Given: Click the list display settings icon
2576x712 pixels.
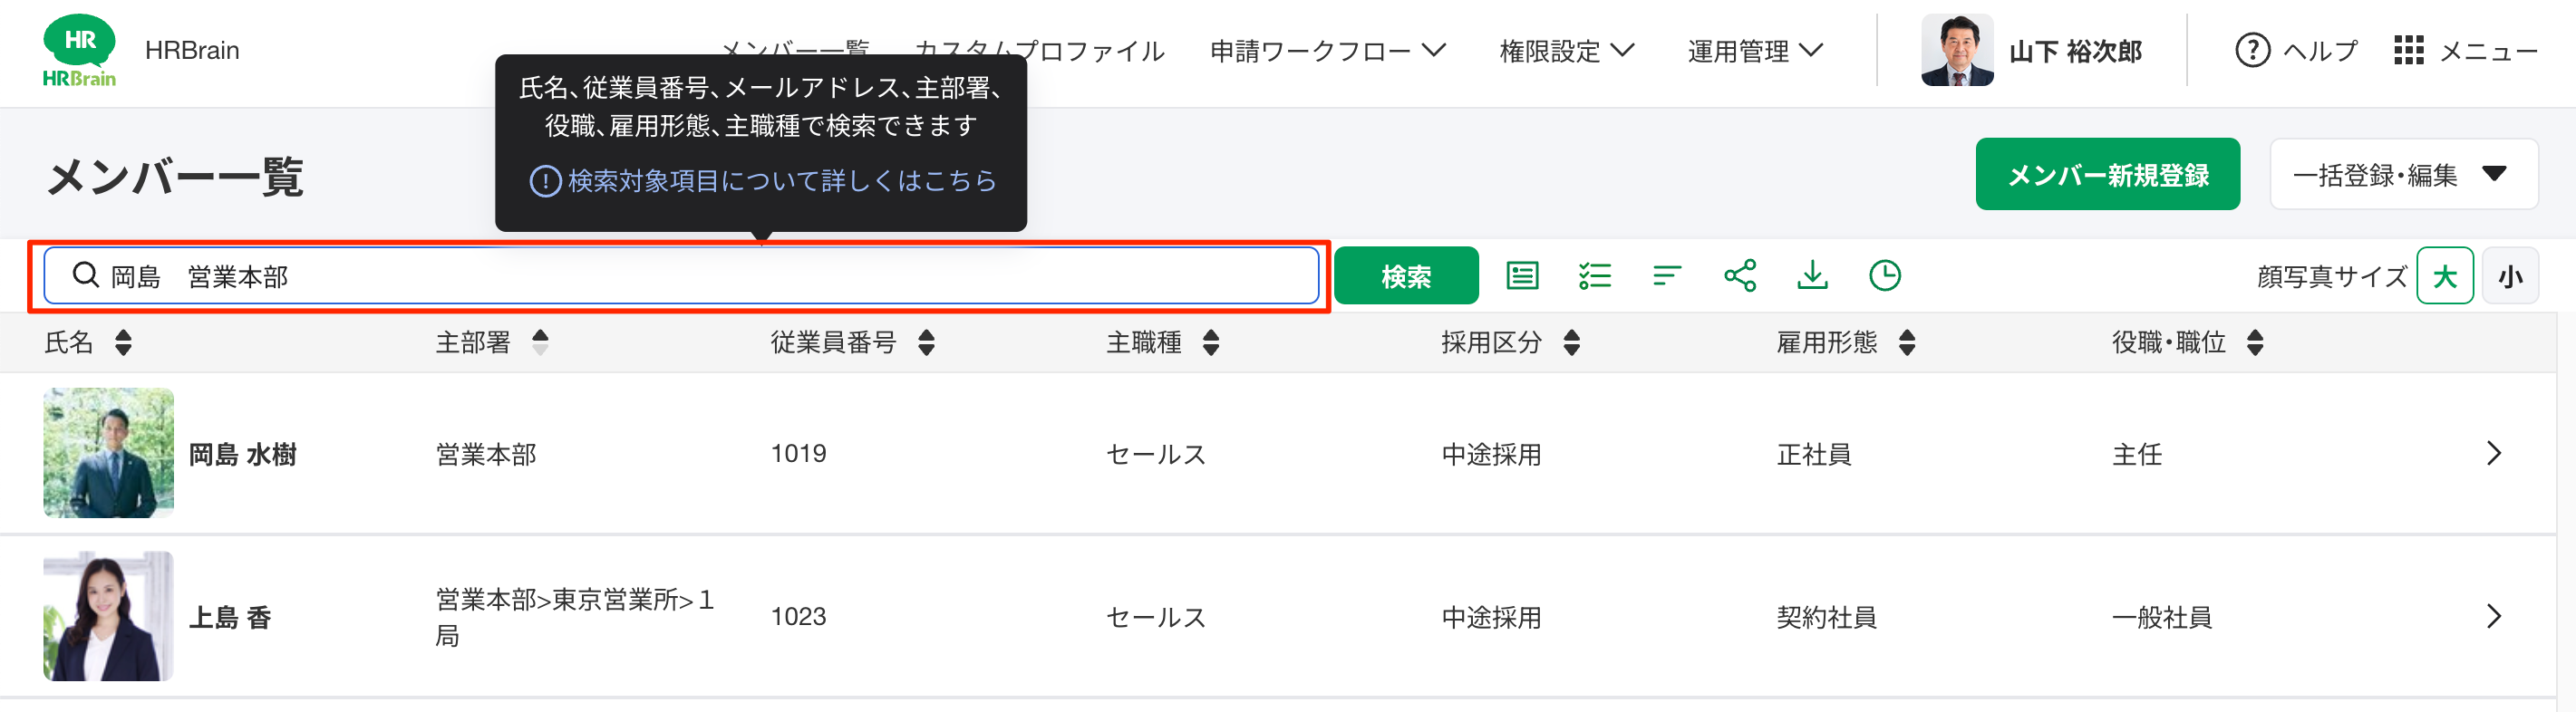Looking at the screenshot, I should 1522,275.
